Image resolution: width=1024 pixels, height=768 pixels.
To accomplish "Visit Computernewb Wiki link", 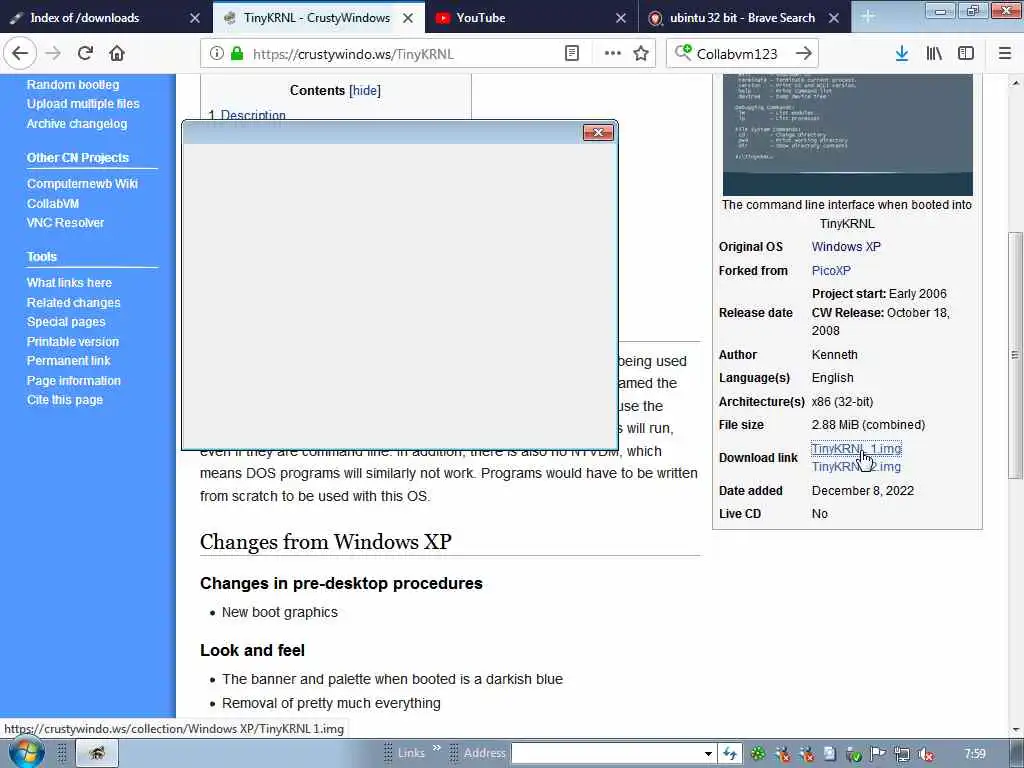I will click(x=82, y=184).
